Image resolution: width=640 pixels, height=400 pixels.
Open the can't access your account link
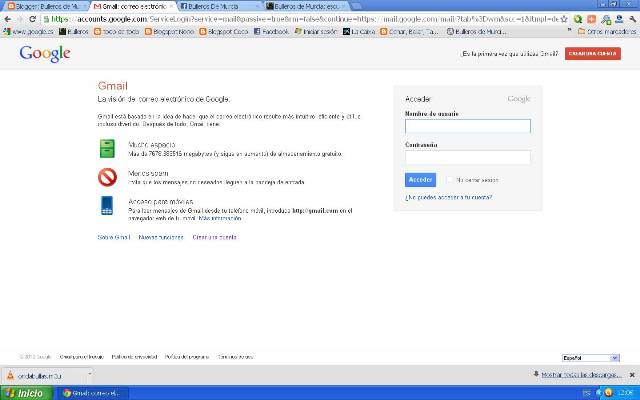click(449, 197)
